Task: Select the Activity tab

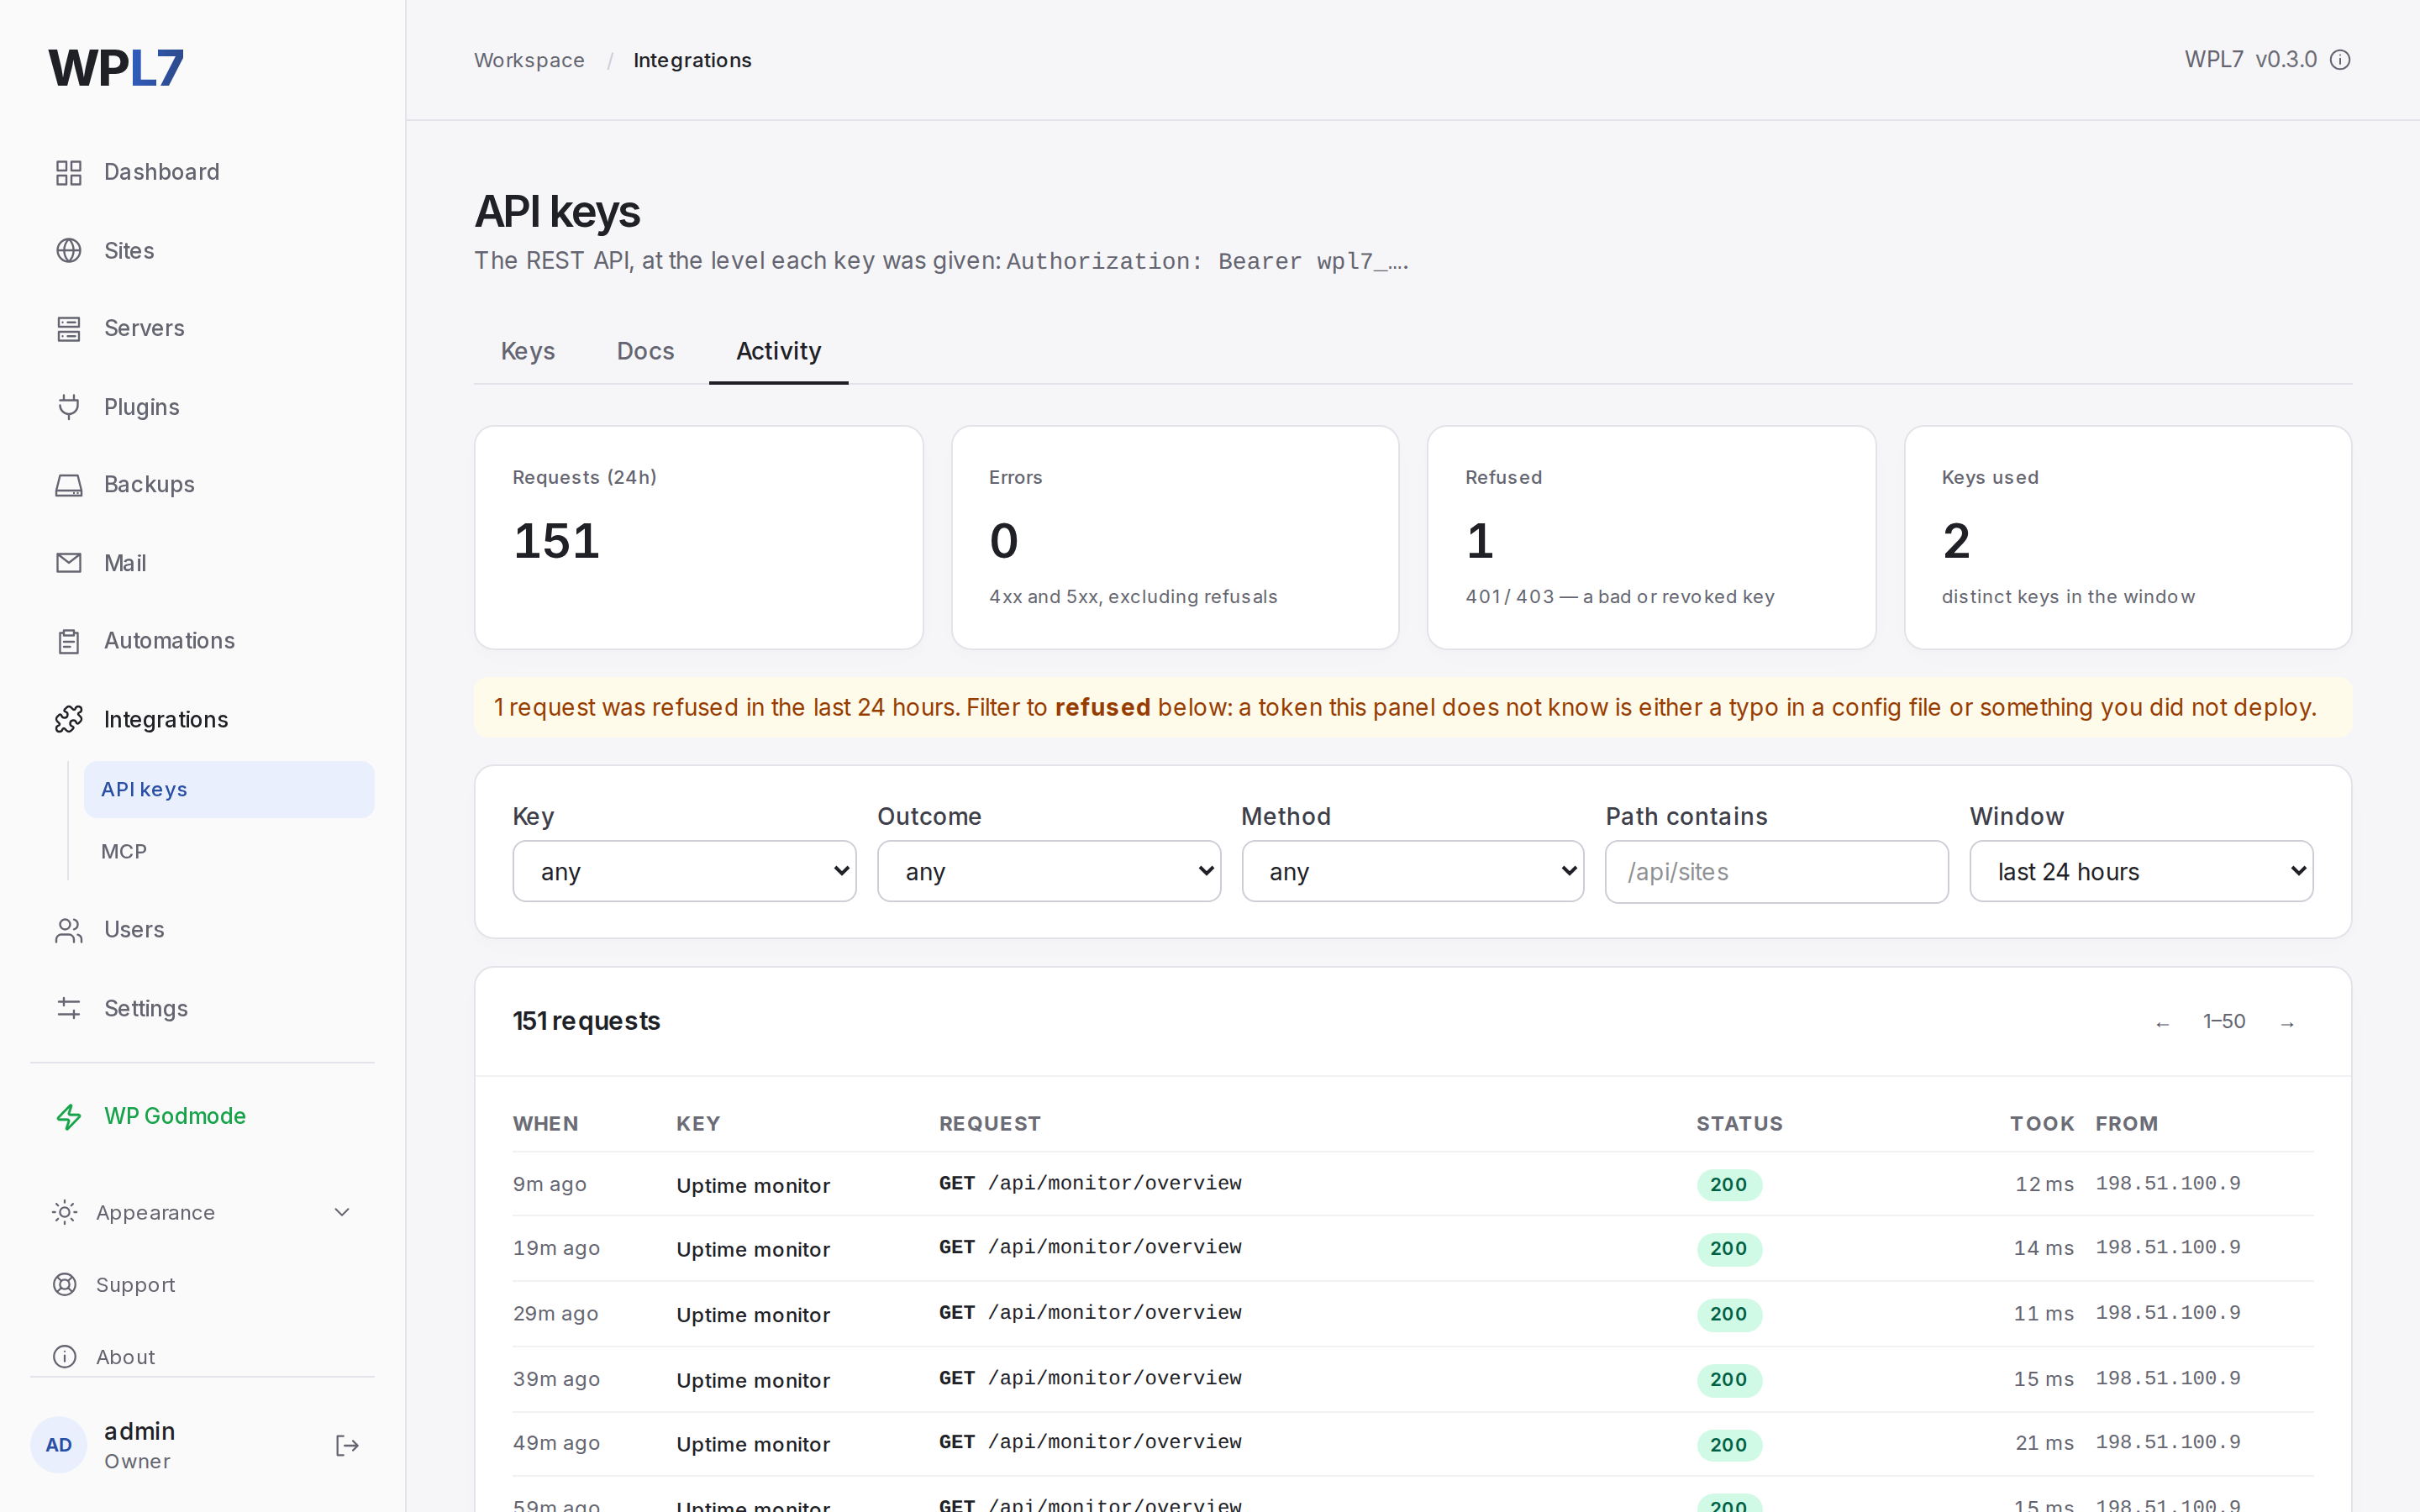Action: coord(778,351)
